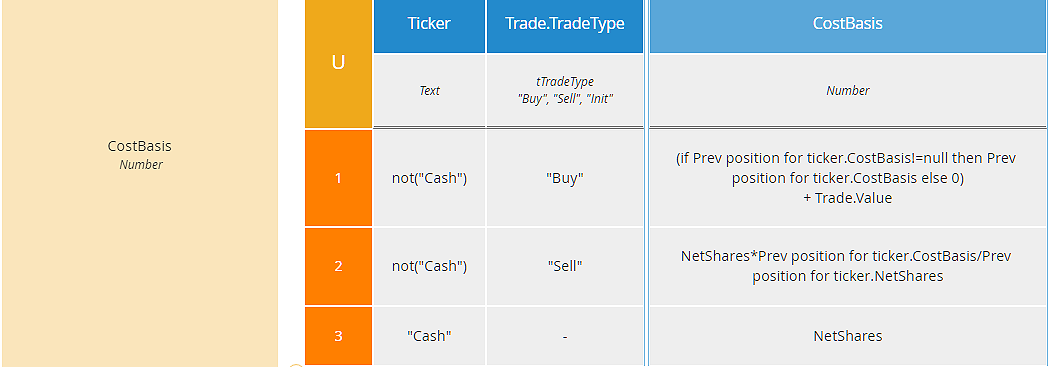
Task: Edit the dash trade type cell in rule 3
Action: tap(565, 336)
